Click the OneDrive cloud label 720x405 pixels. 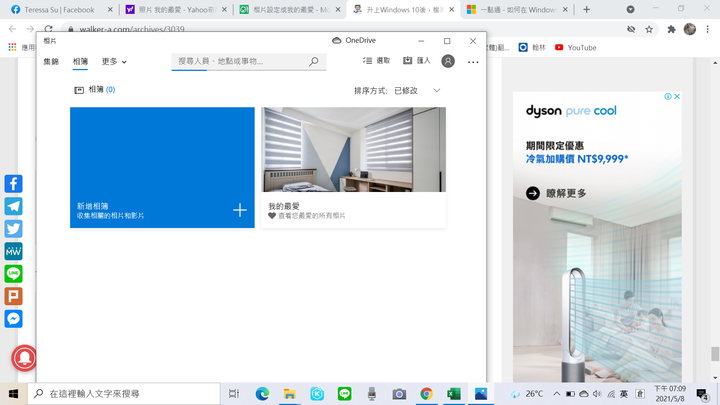pyautogui.click(x=354, y=40)
